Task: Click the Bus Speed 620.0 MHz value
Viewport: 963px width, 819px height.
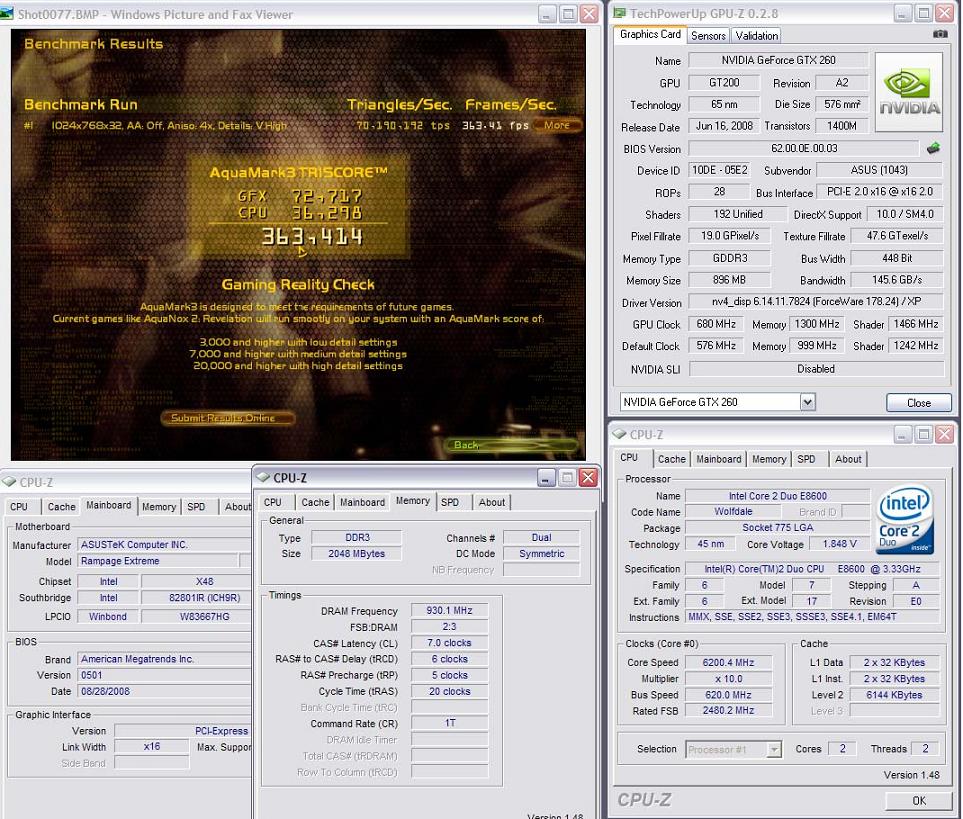Action: (728, 695)
